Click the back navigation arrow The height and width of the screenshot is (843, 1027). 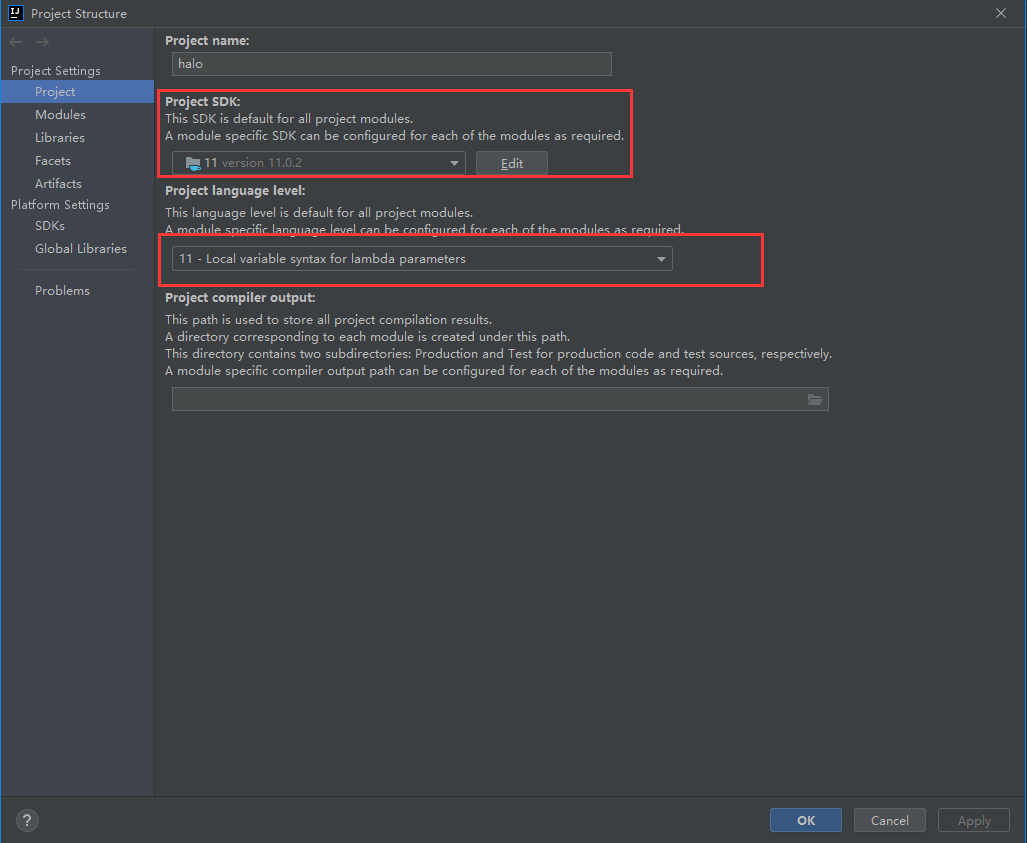click(16, 42)
